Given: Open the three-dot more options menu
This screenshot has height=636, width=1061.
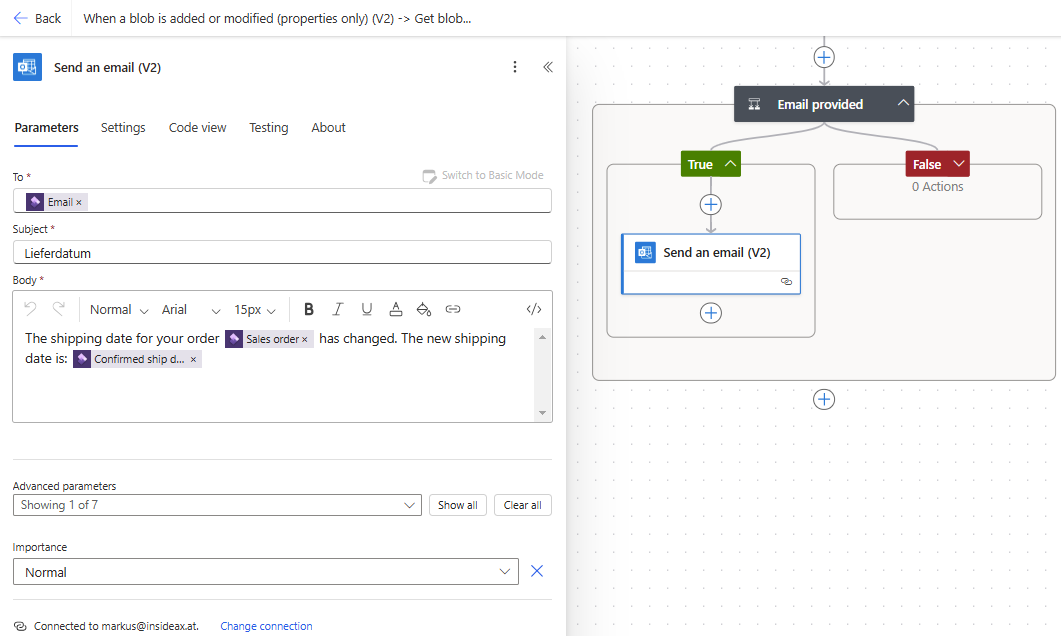Looking at the screenshot, I should tap(515, 67).
